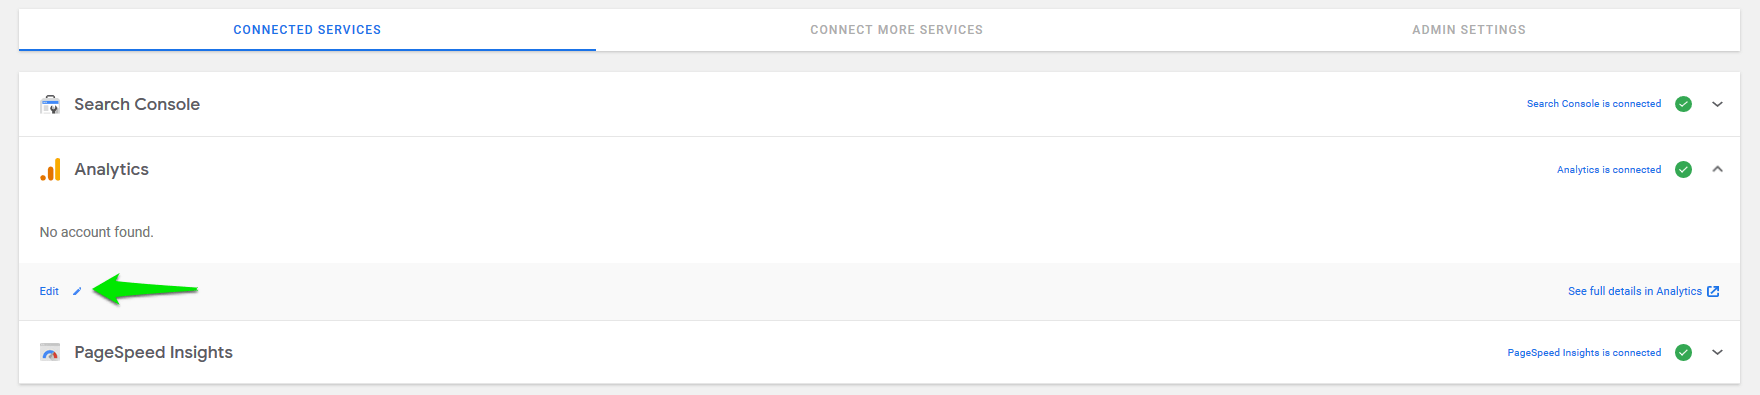The image size is (1760, 395).
Task: Switch to Connect More Services tab
Action: 896,30
